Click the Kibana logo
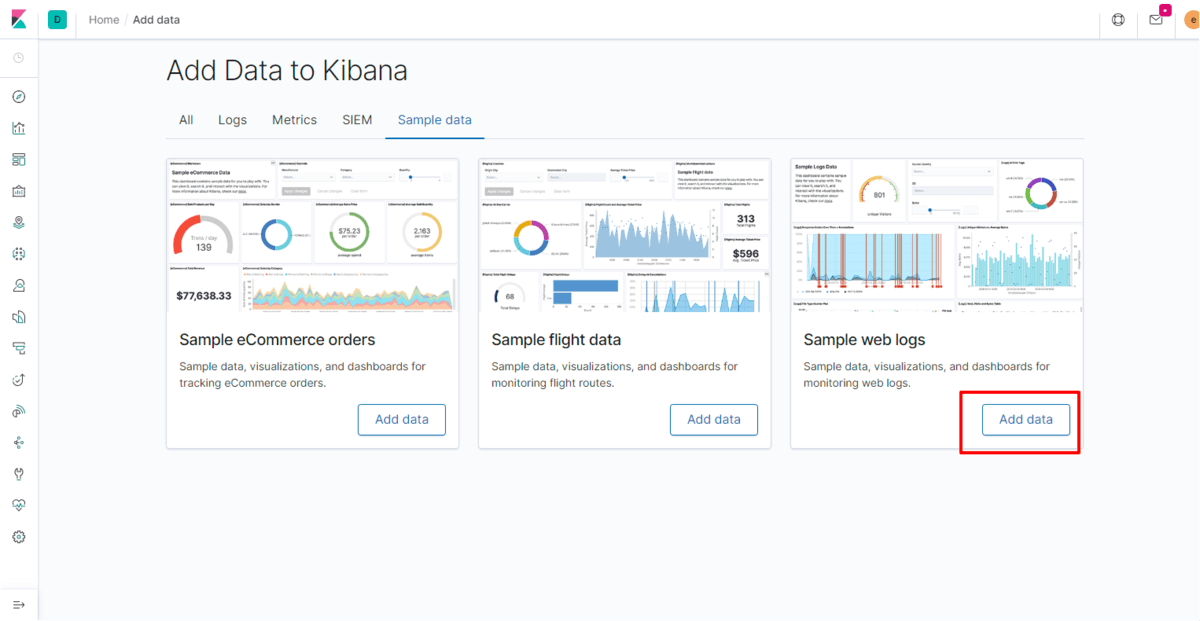Screen dimensions: 1200x621 click(19, 20)
